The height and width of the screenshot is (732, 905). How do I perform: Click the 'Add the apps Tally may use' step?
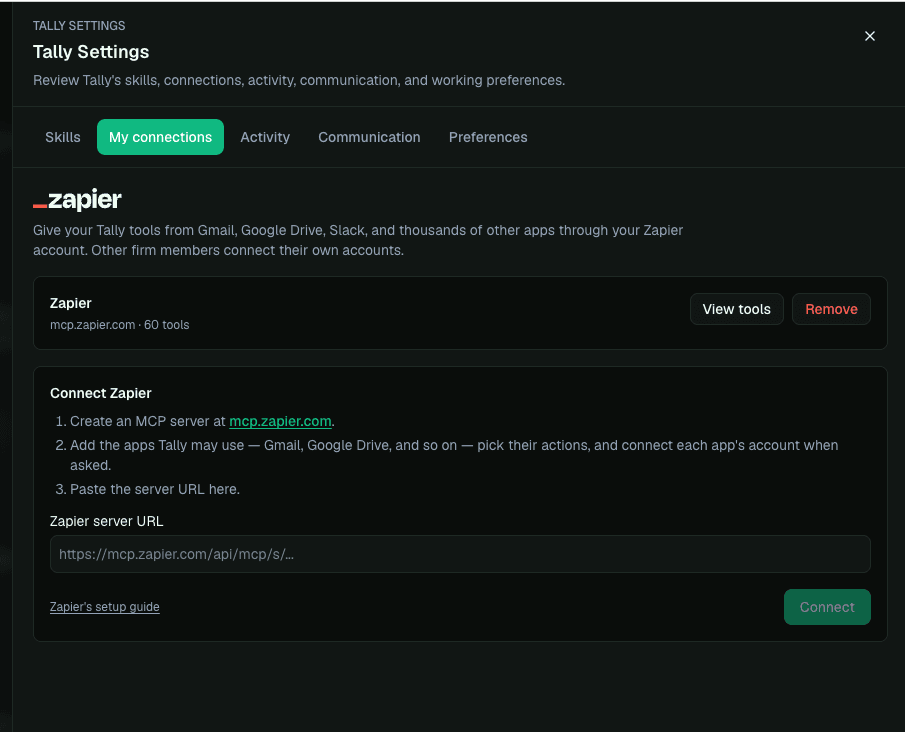[x=454, y=455]
